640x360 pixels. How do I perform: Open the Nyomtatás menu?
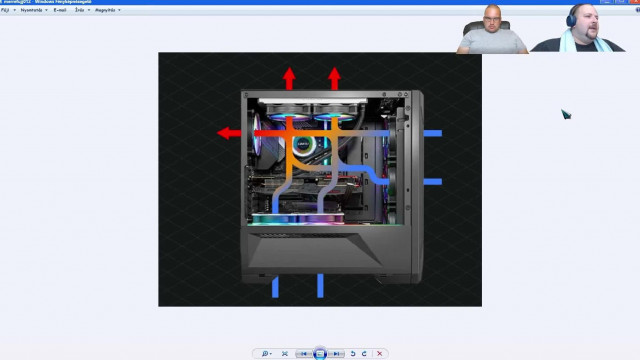click(31, 10)
